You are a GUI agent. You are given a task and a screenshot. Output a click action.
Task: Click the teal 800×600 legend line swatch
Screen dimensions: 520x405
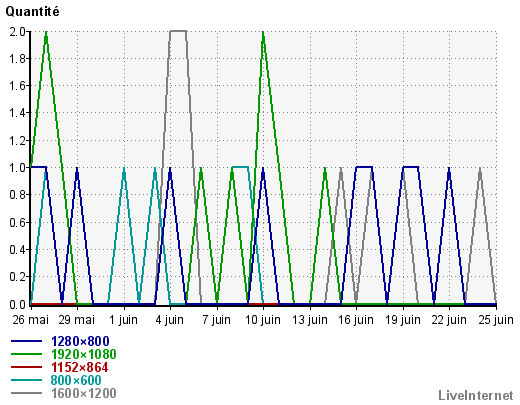pos(27,380)
